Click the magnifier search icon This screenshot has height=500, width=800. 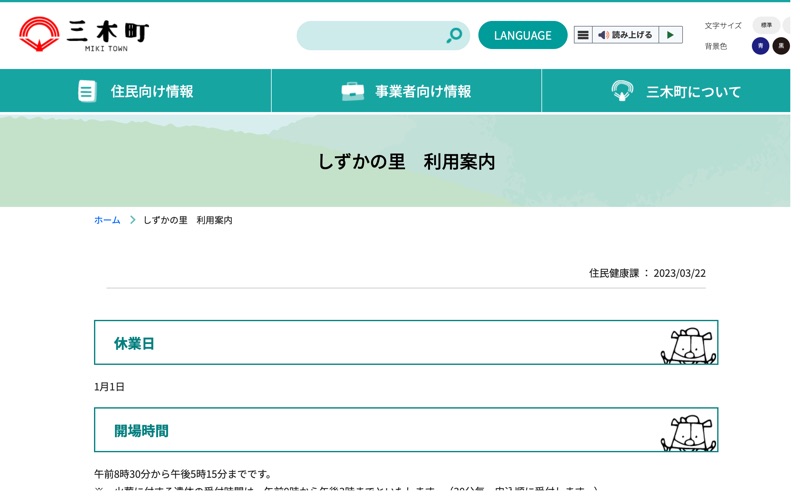(454, 35)
